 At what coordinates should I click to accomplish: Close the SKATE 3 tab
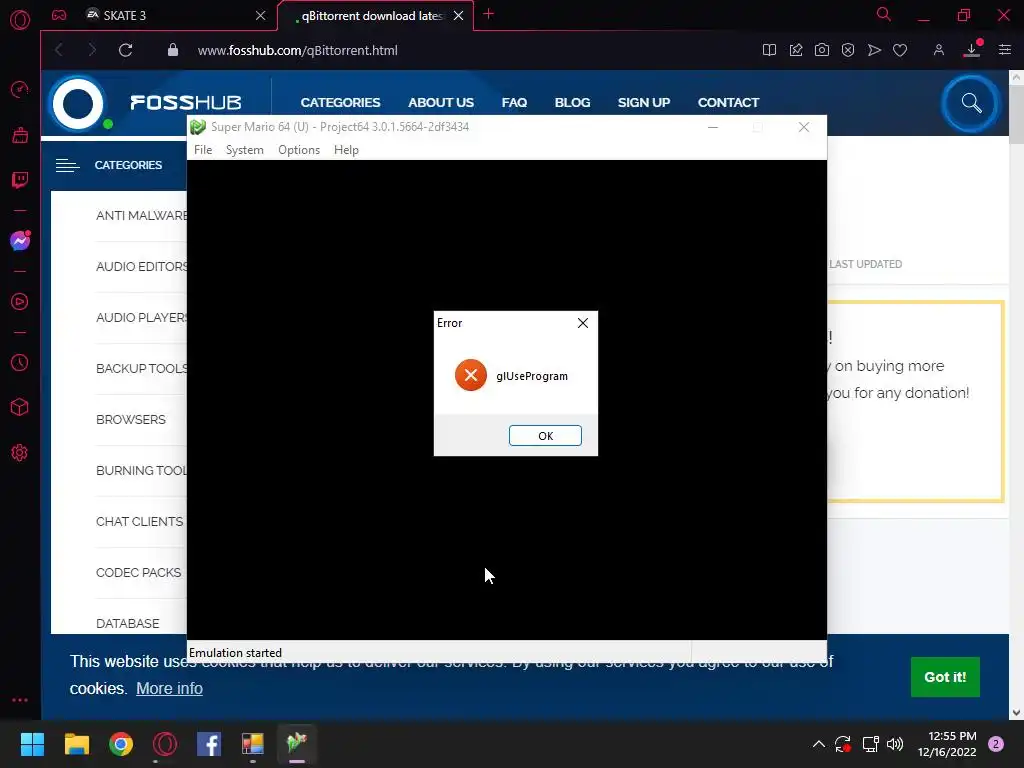coord(261,16)
